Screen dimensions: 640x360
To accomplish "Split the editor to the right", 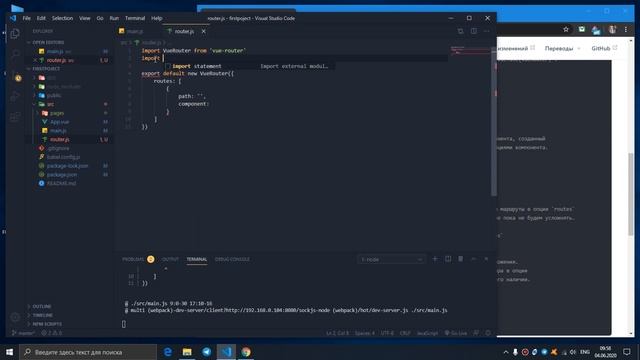I will click(x=473, y=31).
